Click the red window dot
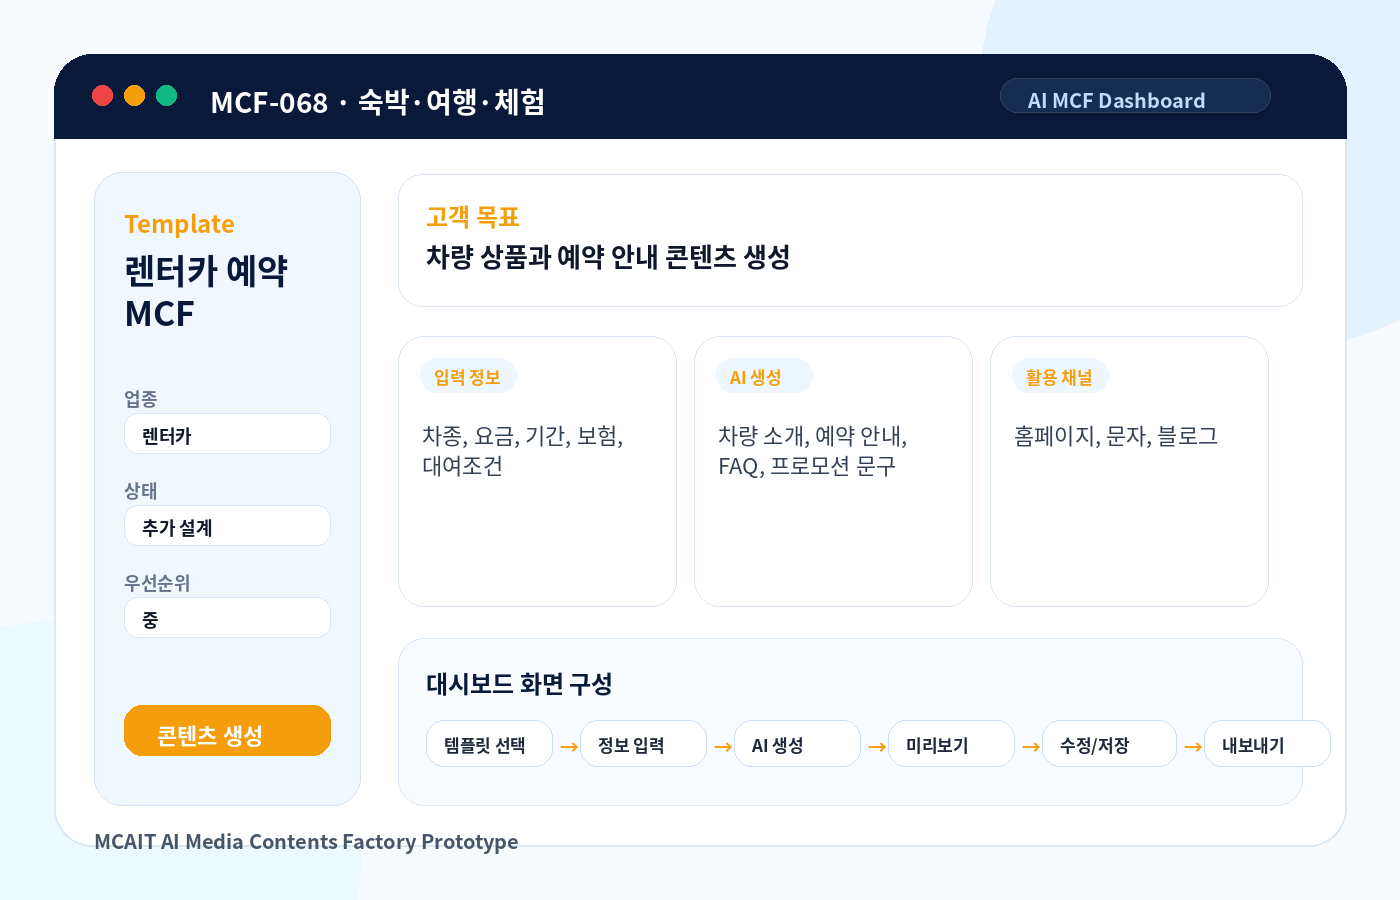The image size is (1400, 900). tap(102, 95)
